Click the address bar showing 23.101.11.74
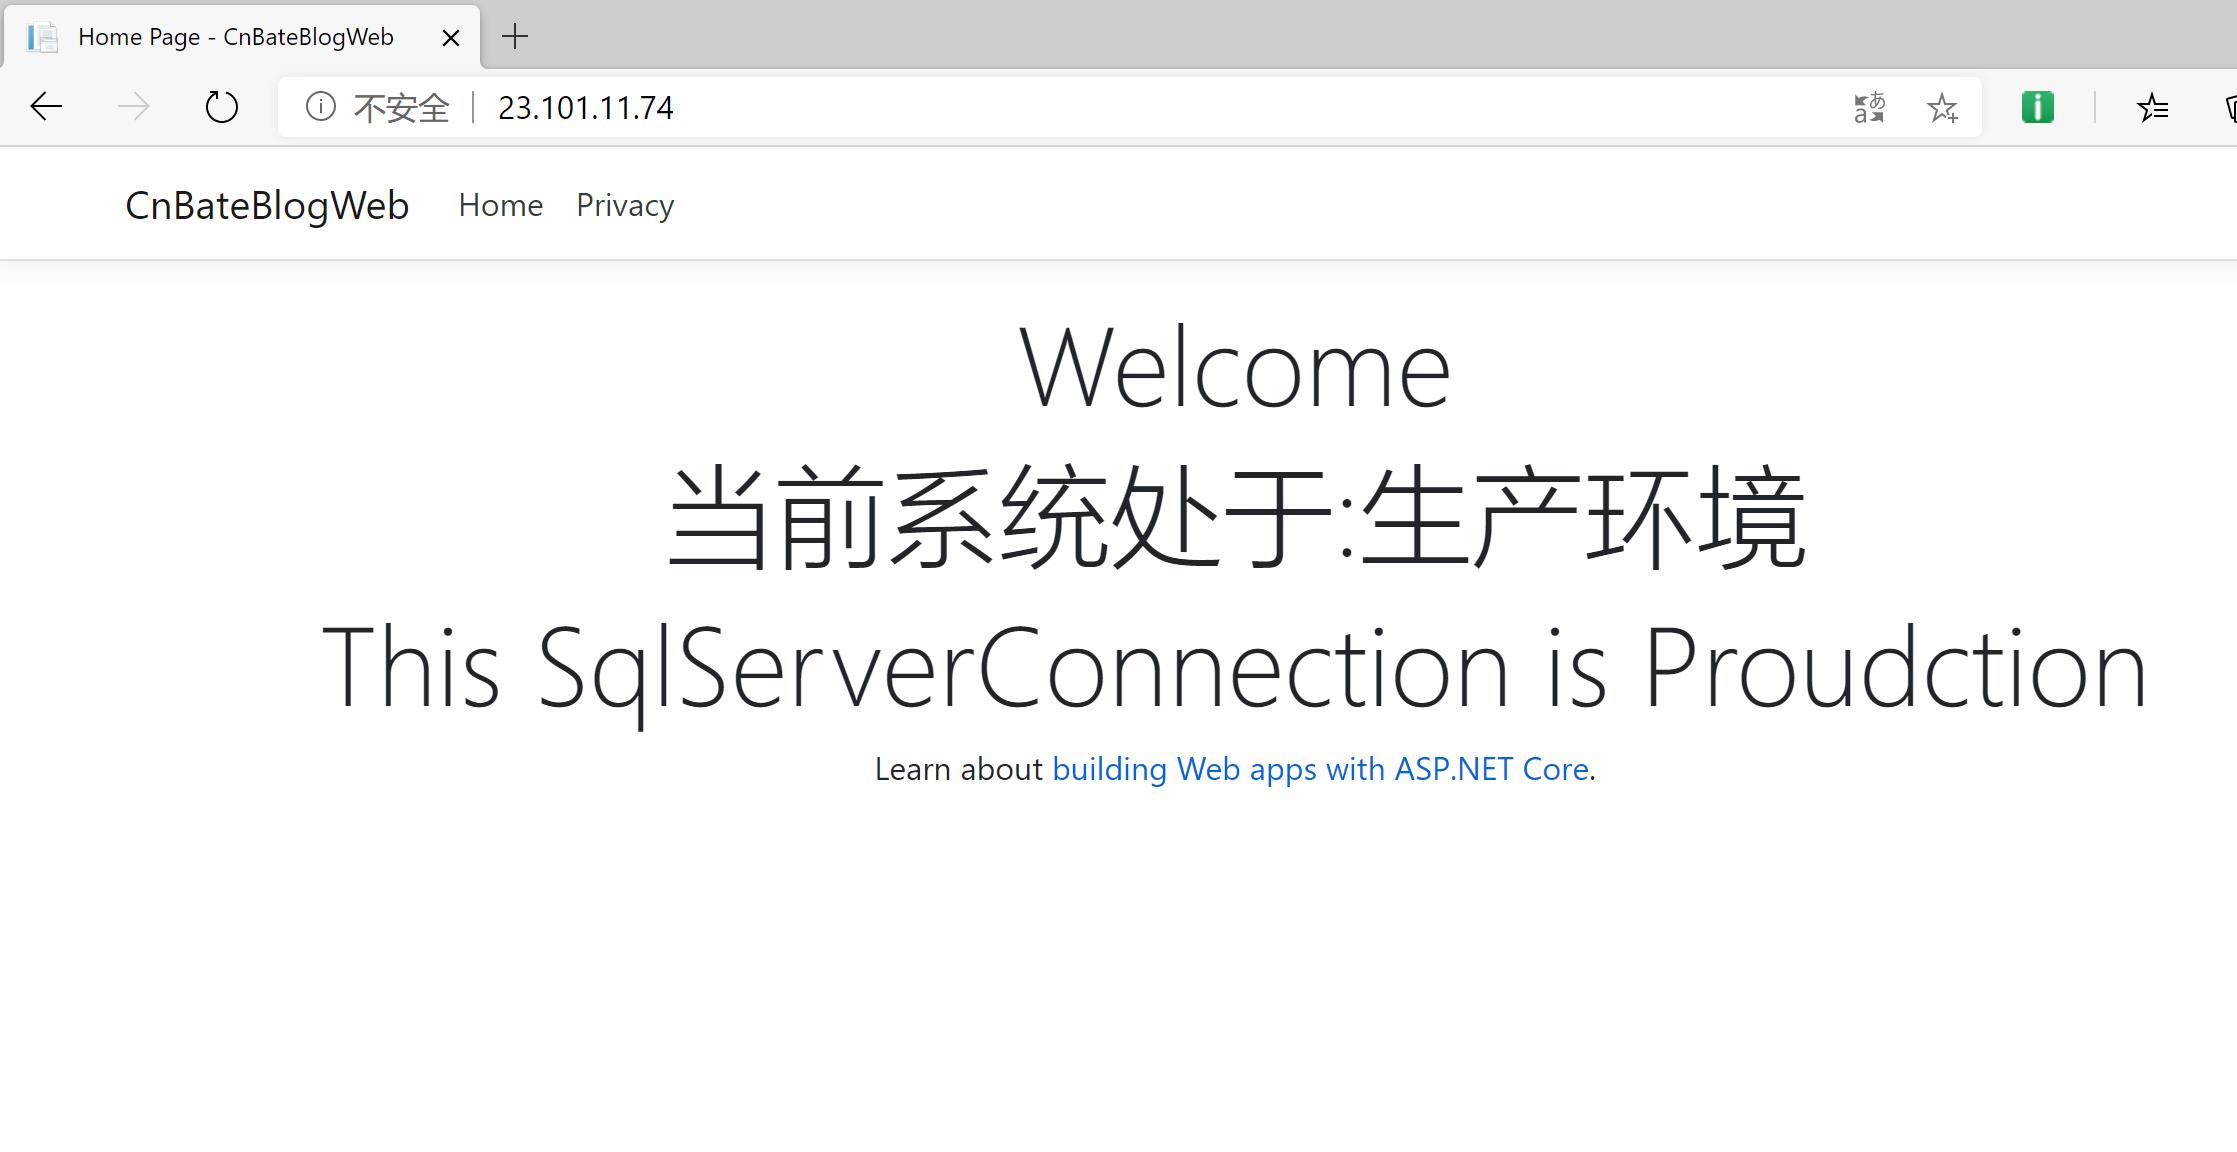Viewport: 2237px width, 1152px height. click(586, 107)
